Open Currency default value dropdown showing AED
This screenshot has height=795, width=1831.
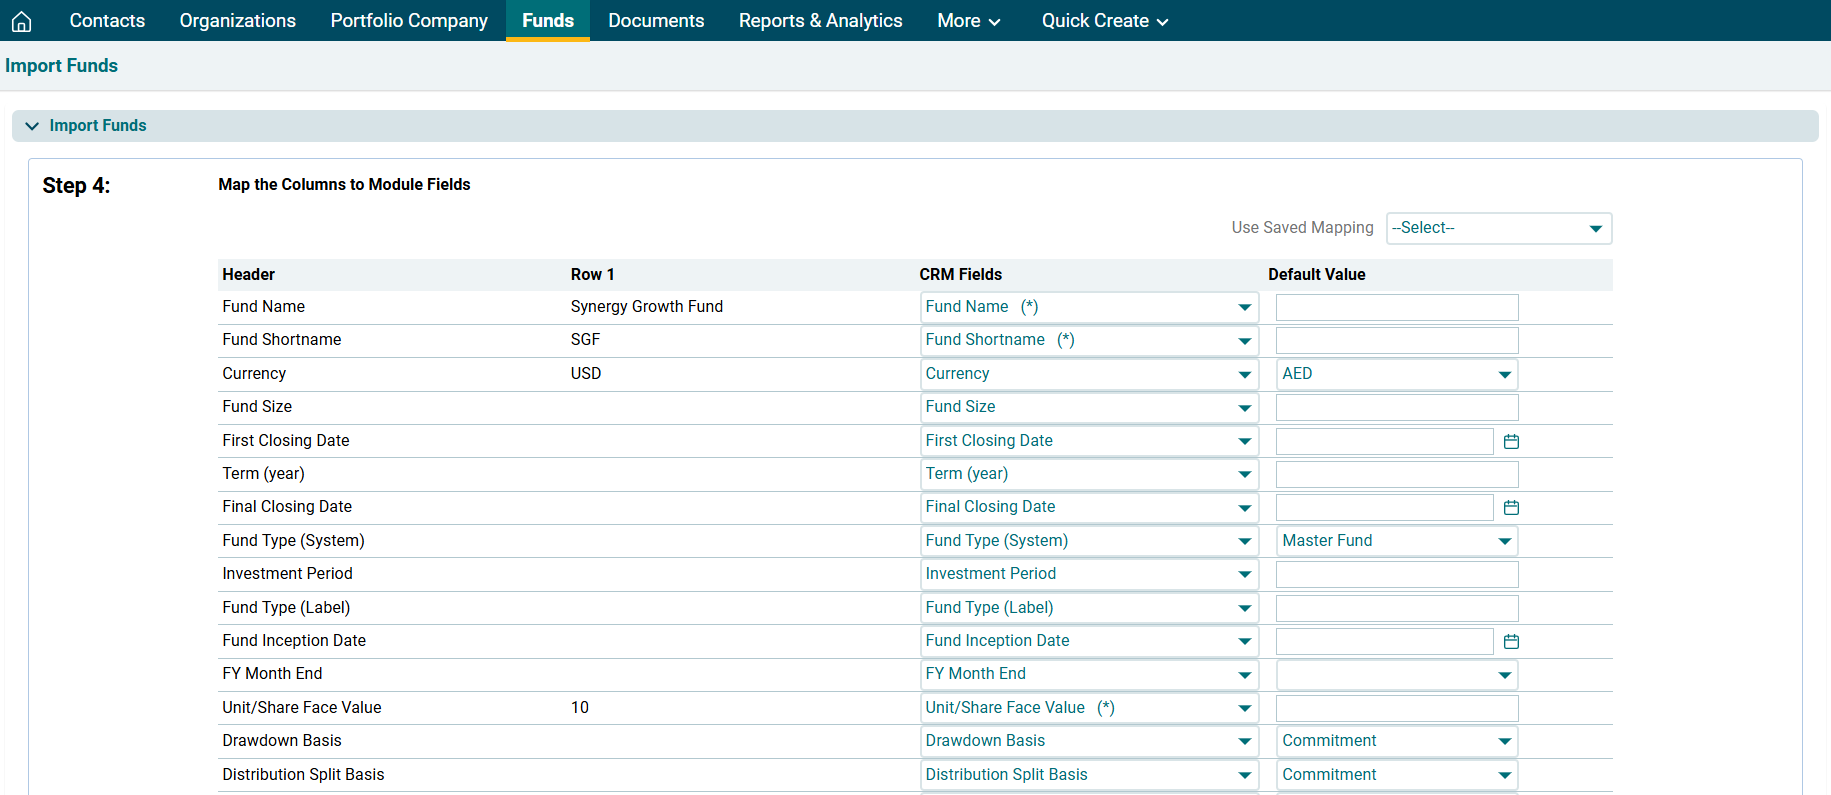click(1396, 374)
